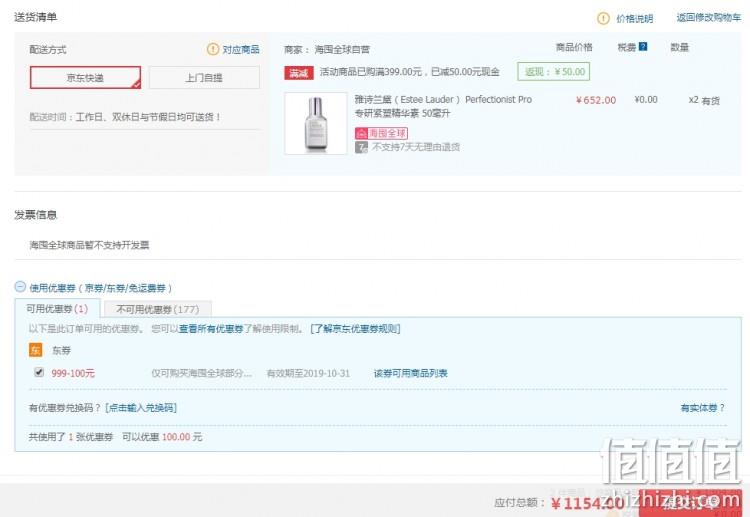Click the 对应商品 warning icon

coord(213,49)
